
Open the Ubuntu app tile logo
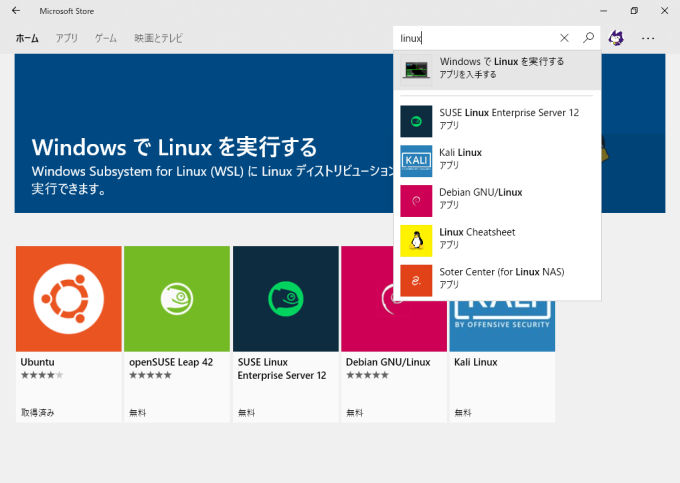click(69, 299)
